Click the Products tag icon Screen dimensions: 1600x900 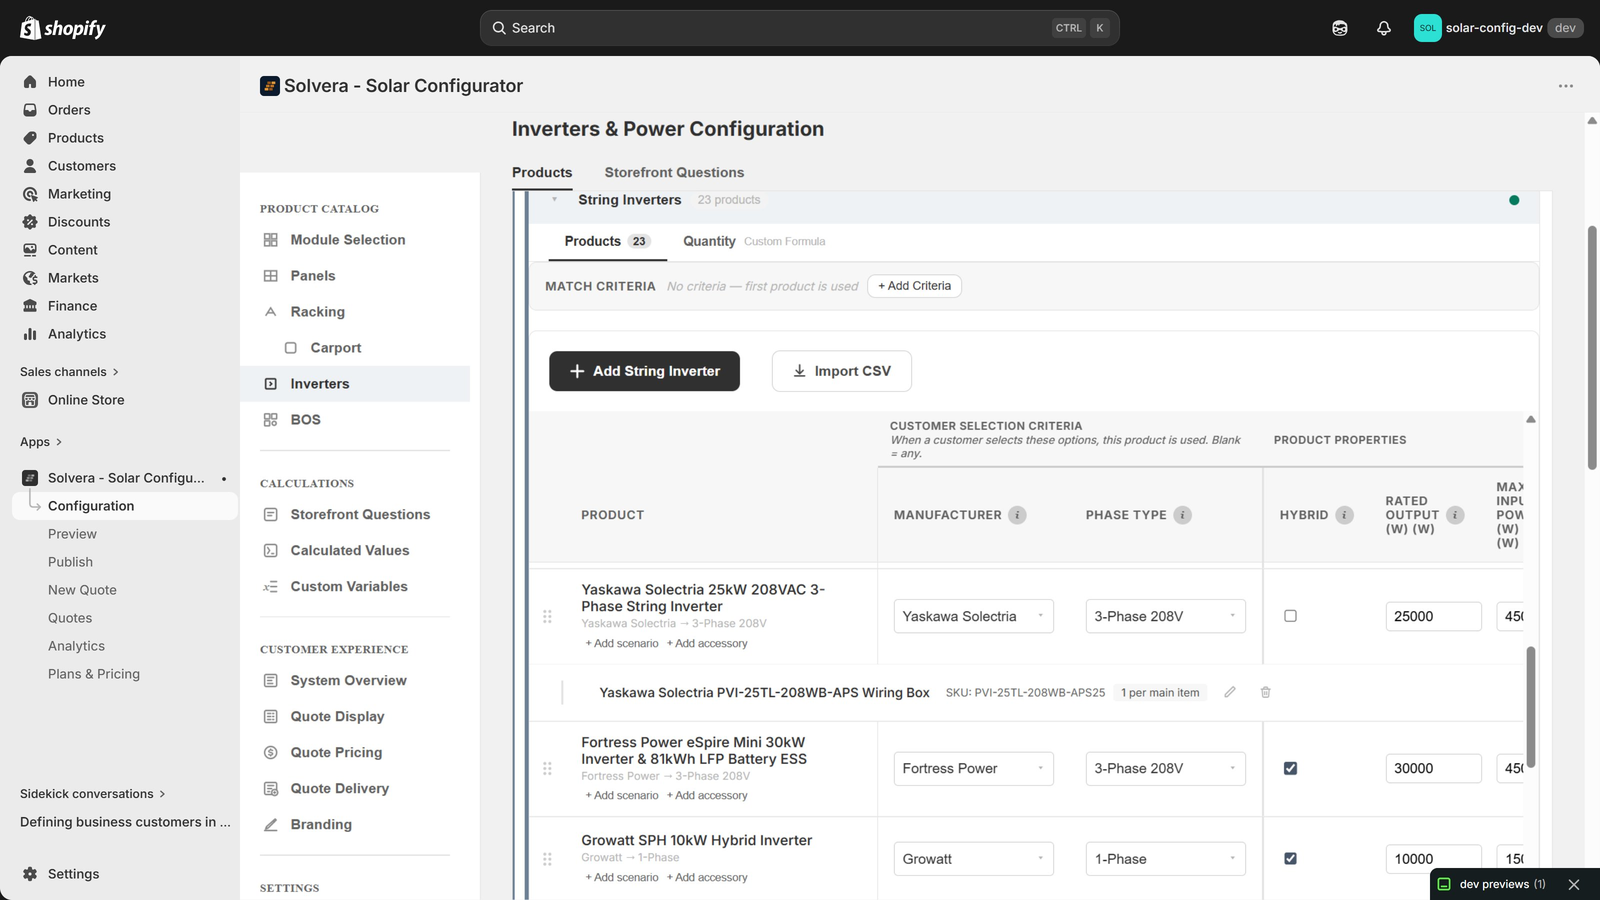coord(30,138)
